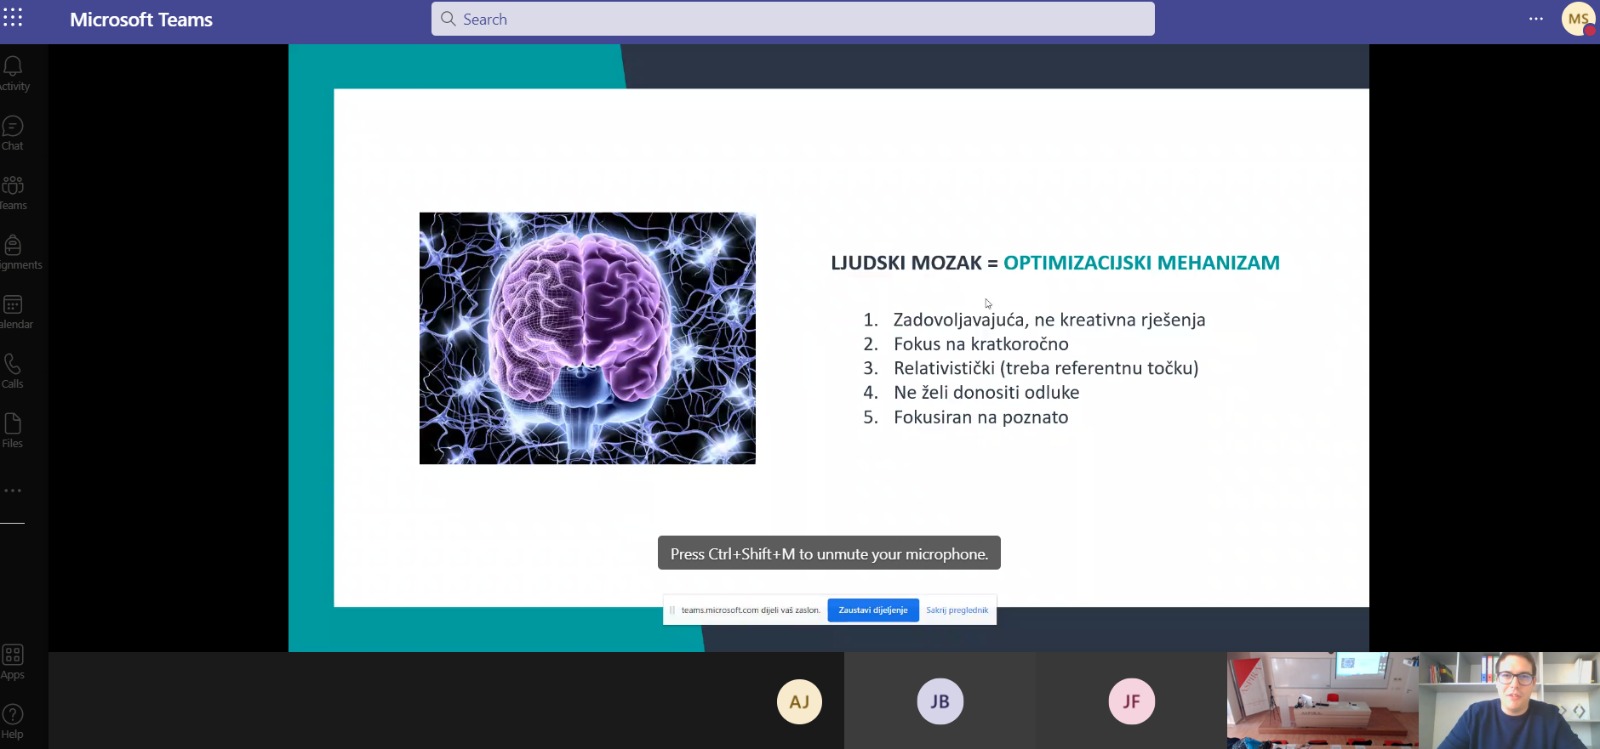Image resolution: width=1600 pixels, height=749 pixels.
Task: Open the Files section
Action: (x=13, y=429)
